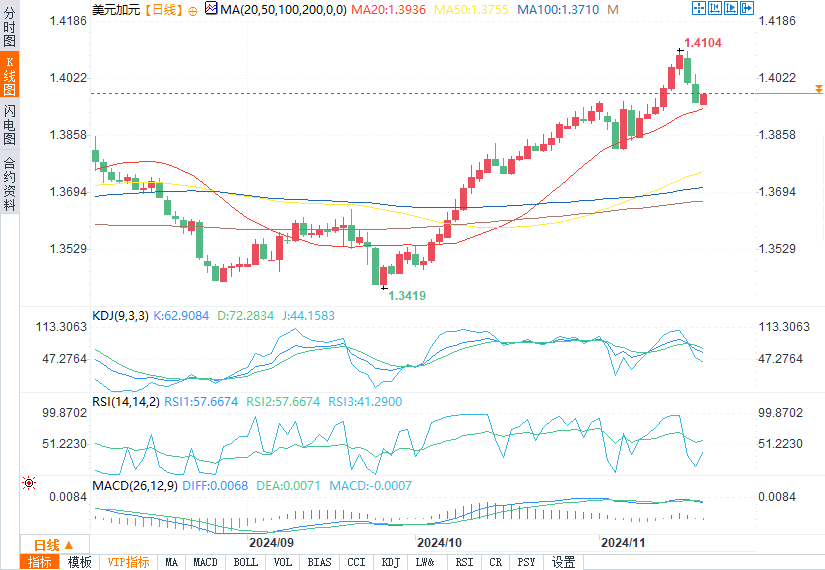The image size is (825, 570).
Task: Apply the VOL indicator button
Action: 283,562
